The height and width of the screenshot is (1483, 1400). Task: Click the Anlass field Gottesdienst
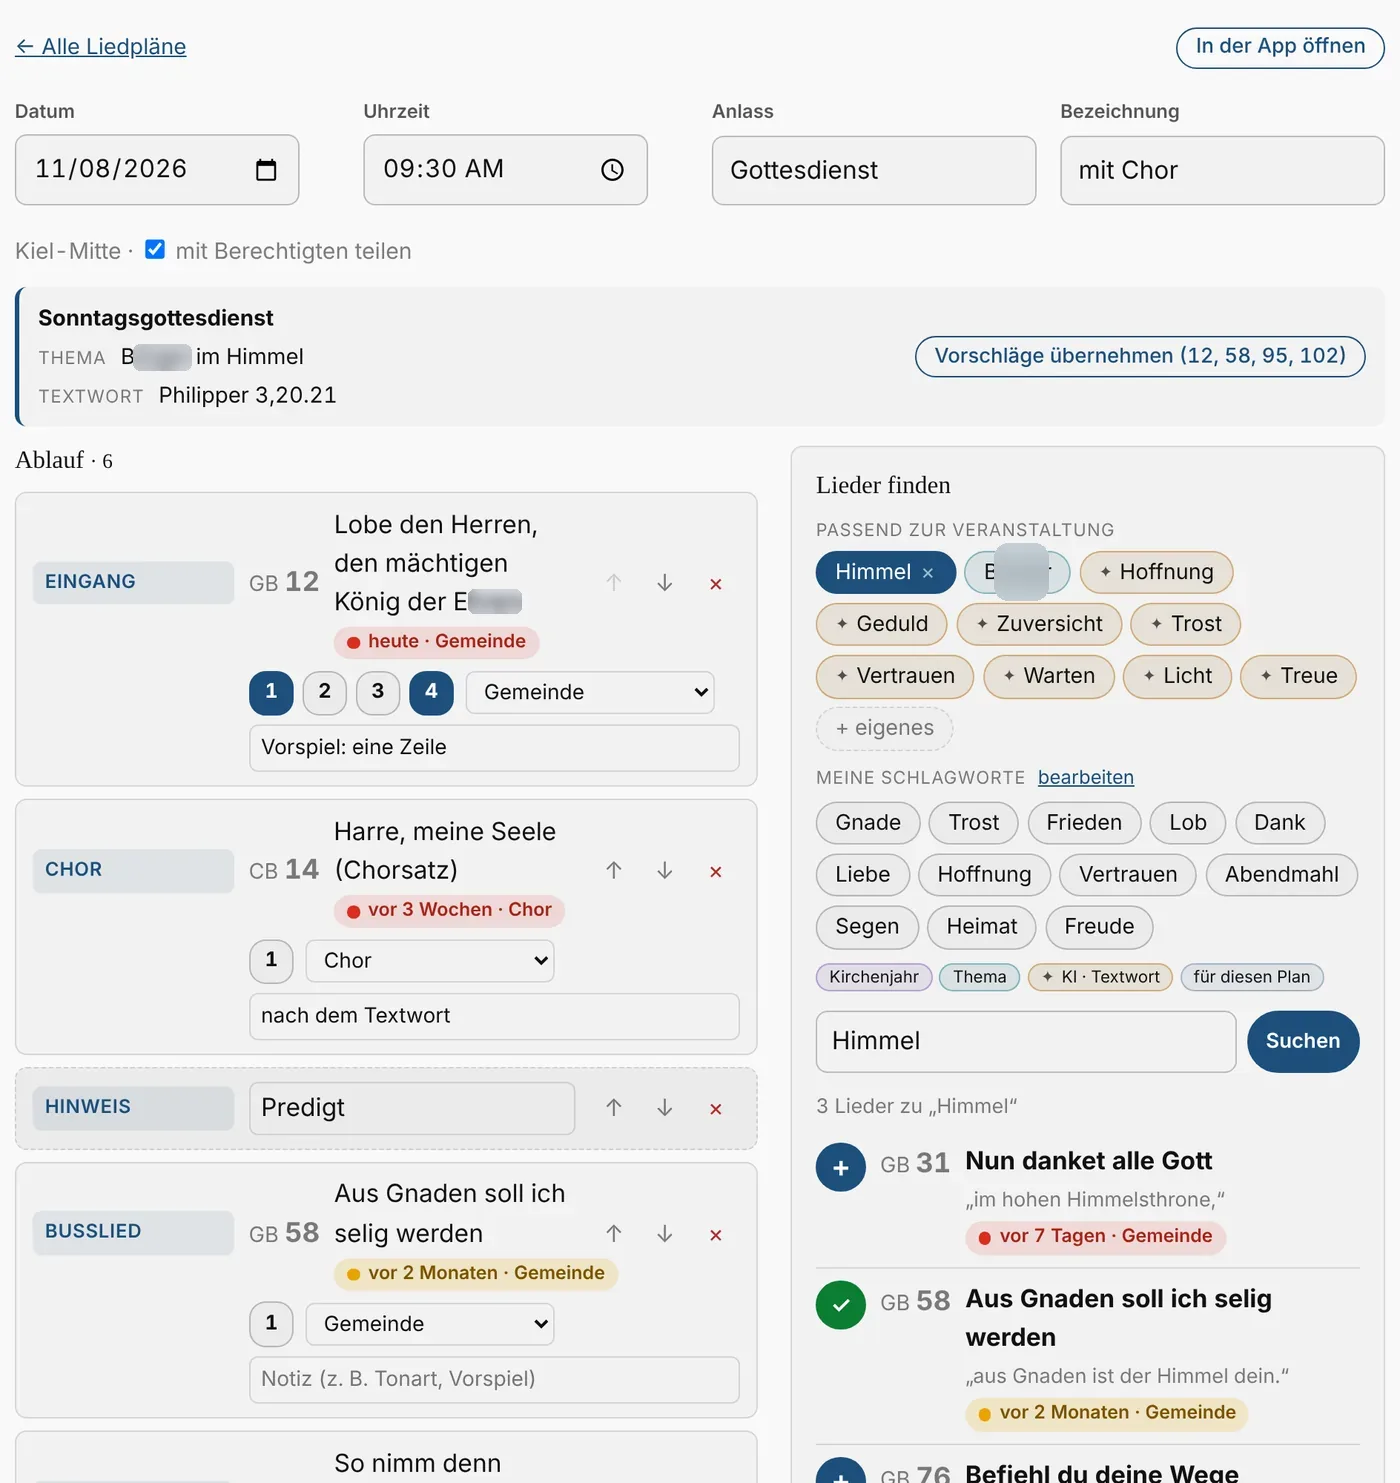tap(874, 171)
